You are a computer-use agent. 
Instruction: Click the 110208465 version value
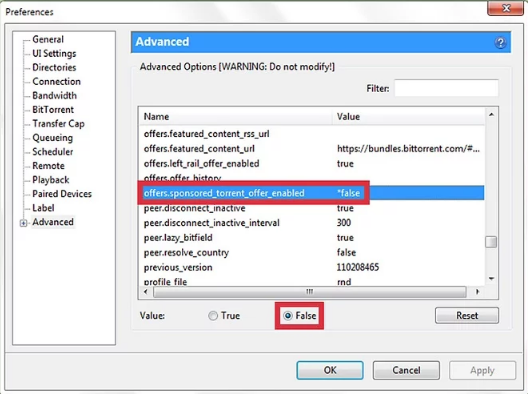click(x=358, y=267)
